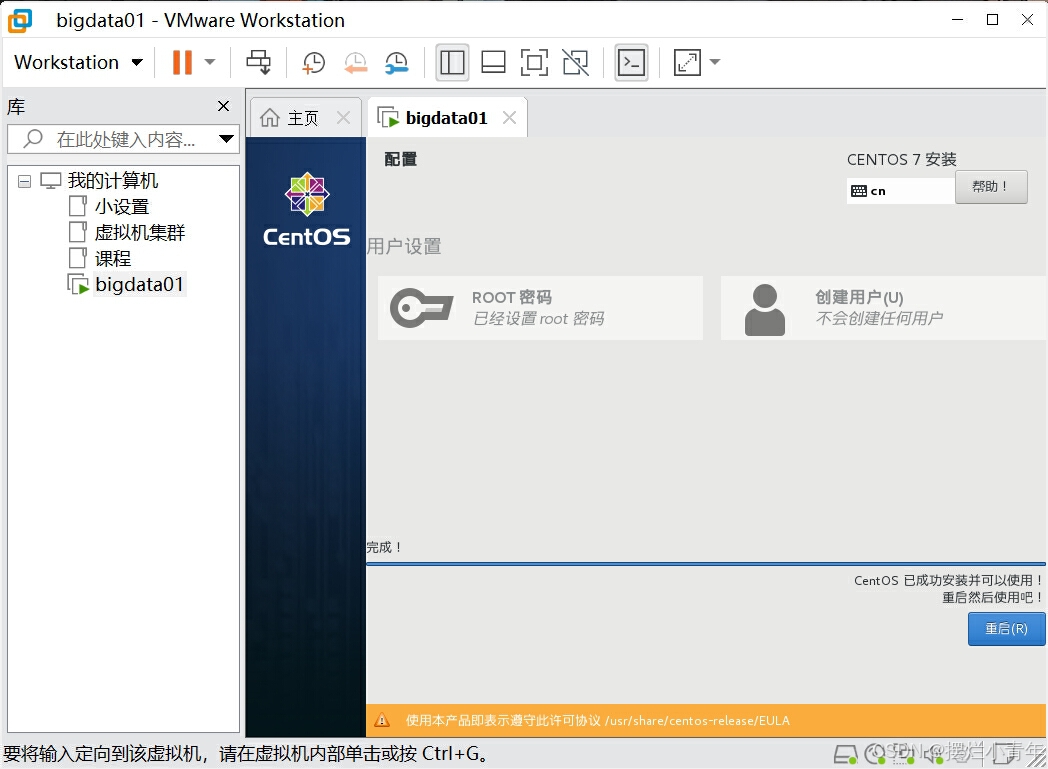The width and height of the screenshot is (1048, 769).
Task: Click the CentOS logo in sidebar
Action: [307, 210]
